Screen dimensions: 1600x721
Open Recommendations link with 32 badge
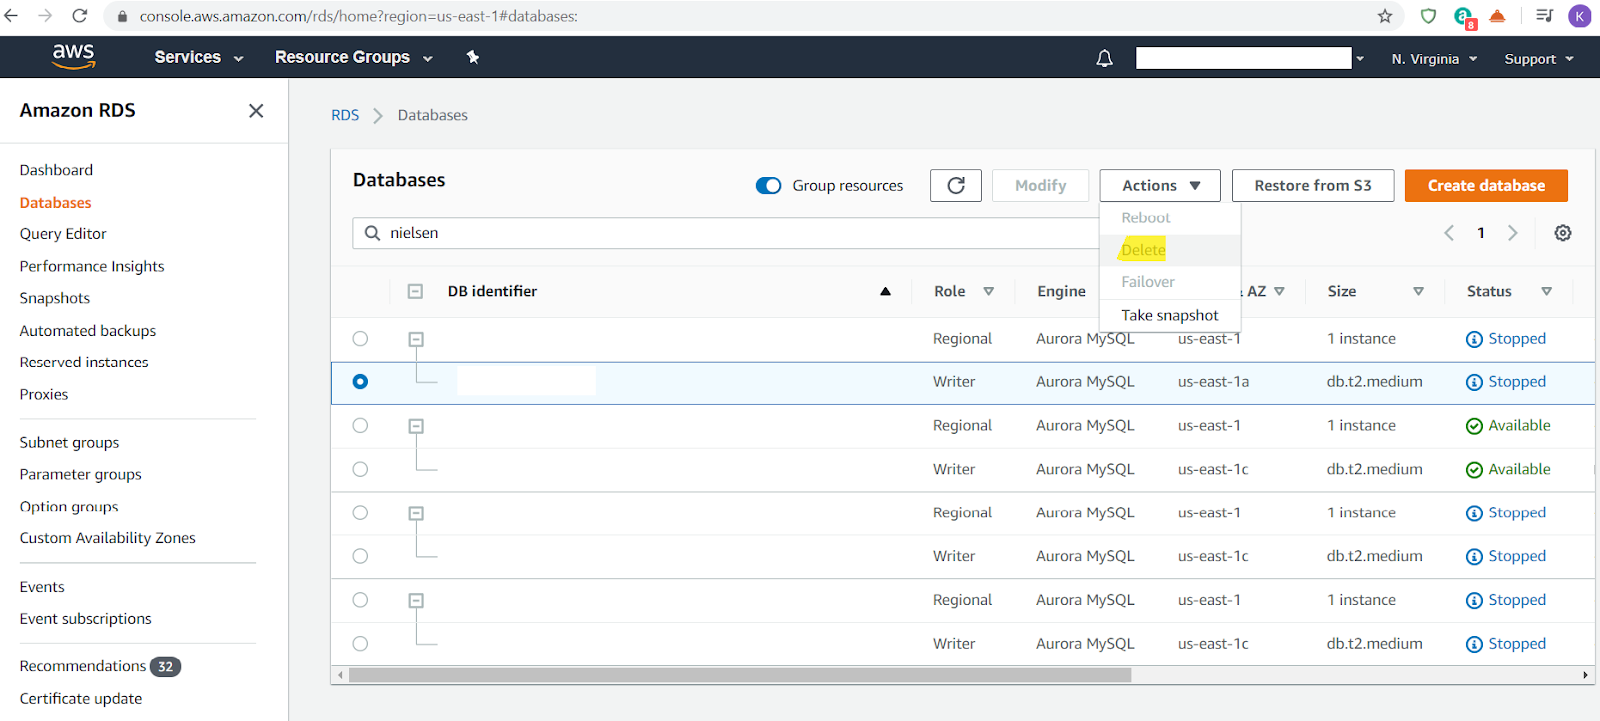tap(99, 666)
